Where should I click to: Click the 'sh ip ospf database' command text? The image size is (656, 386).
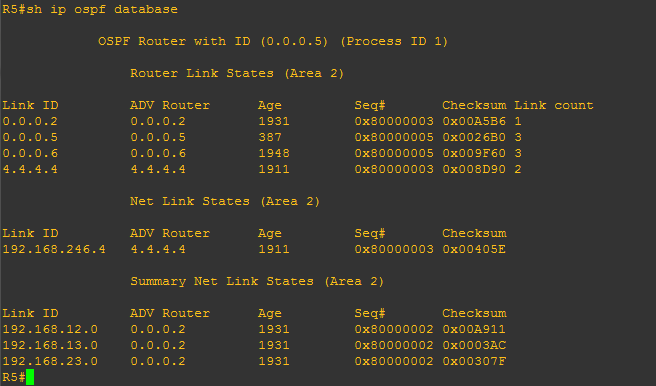point(102,9)
